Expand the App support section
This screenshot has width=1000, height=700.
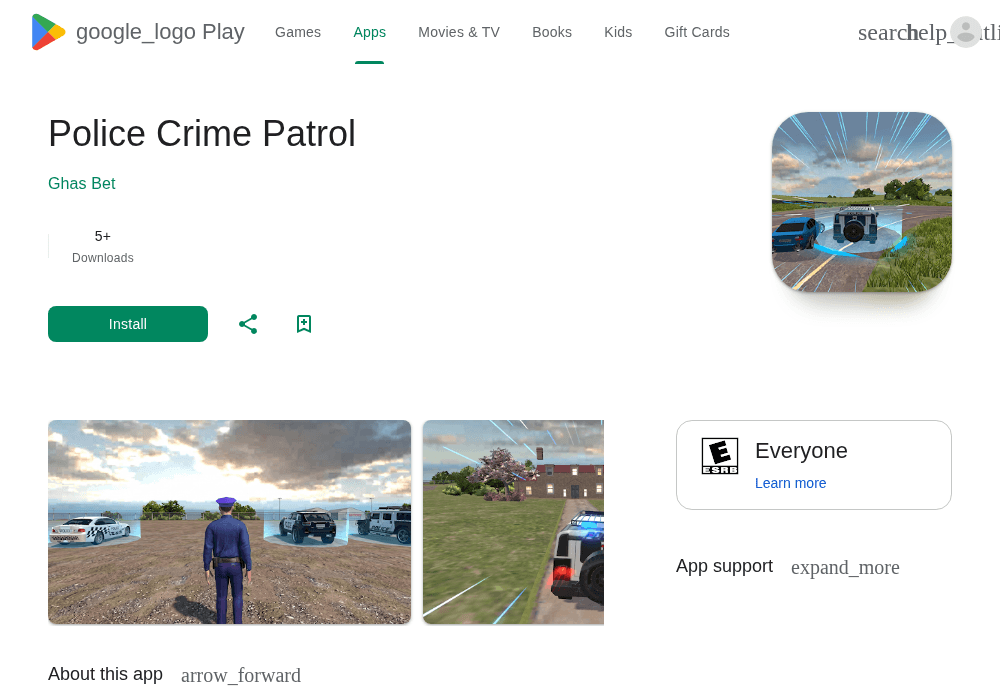tap(845, 567)
